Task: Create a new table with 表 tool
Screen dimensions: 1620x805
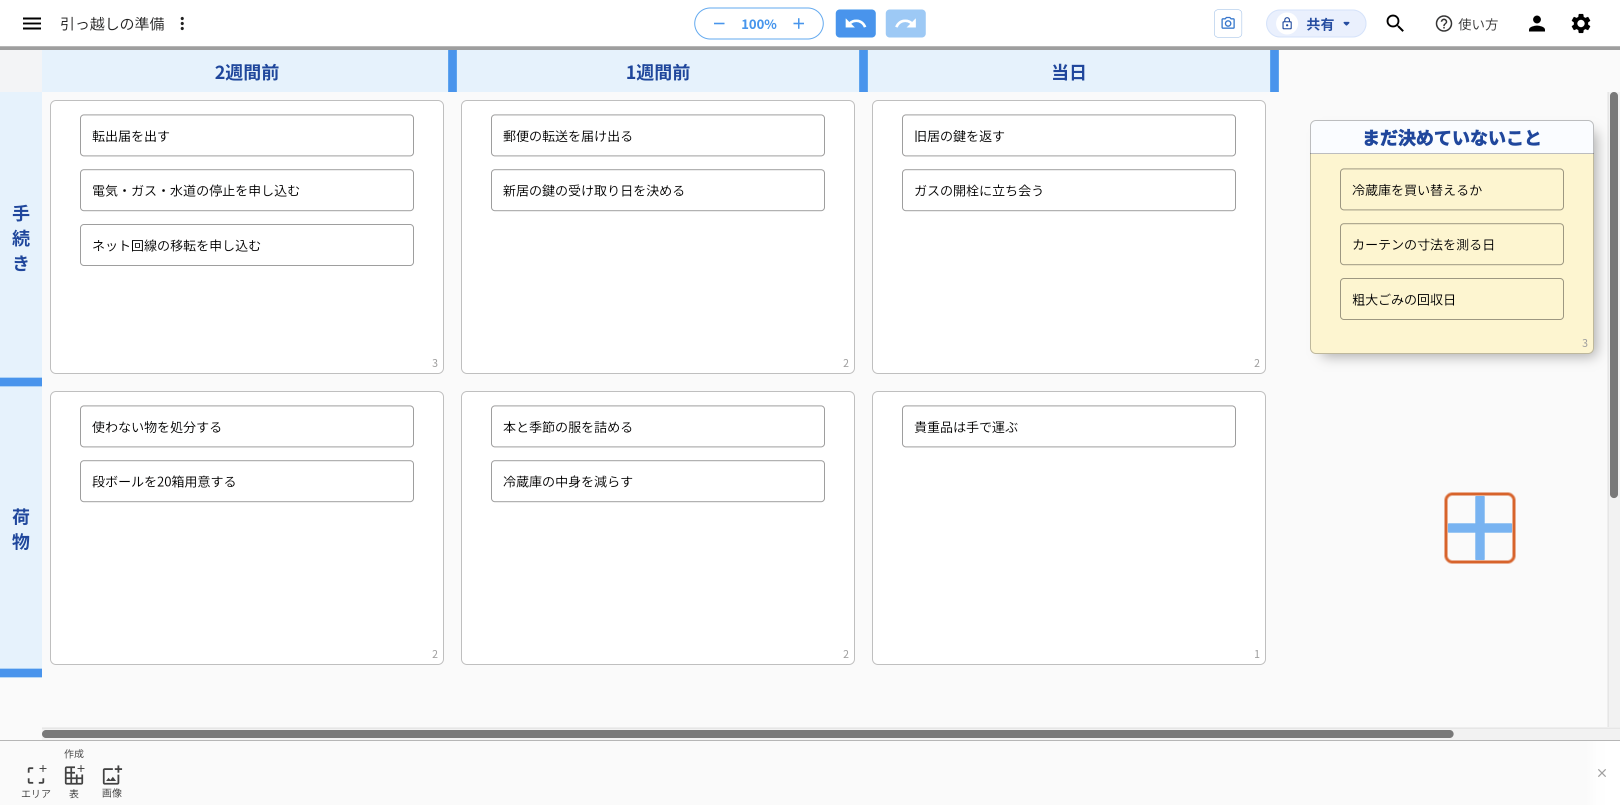Action: click(74, 780)
